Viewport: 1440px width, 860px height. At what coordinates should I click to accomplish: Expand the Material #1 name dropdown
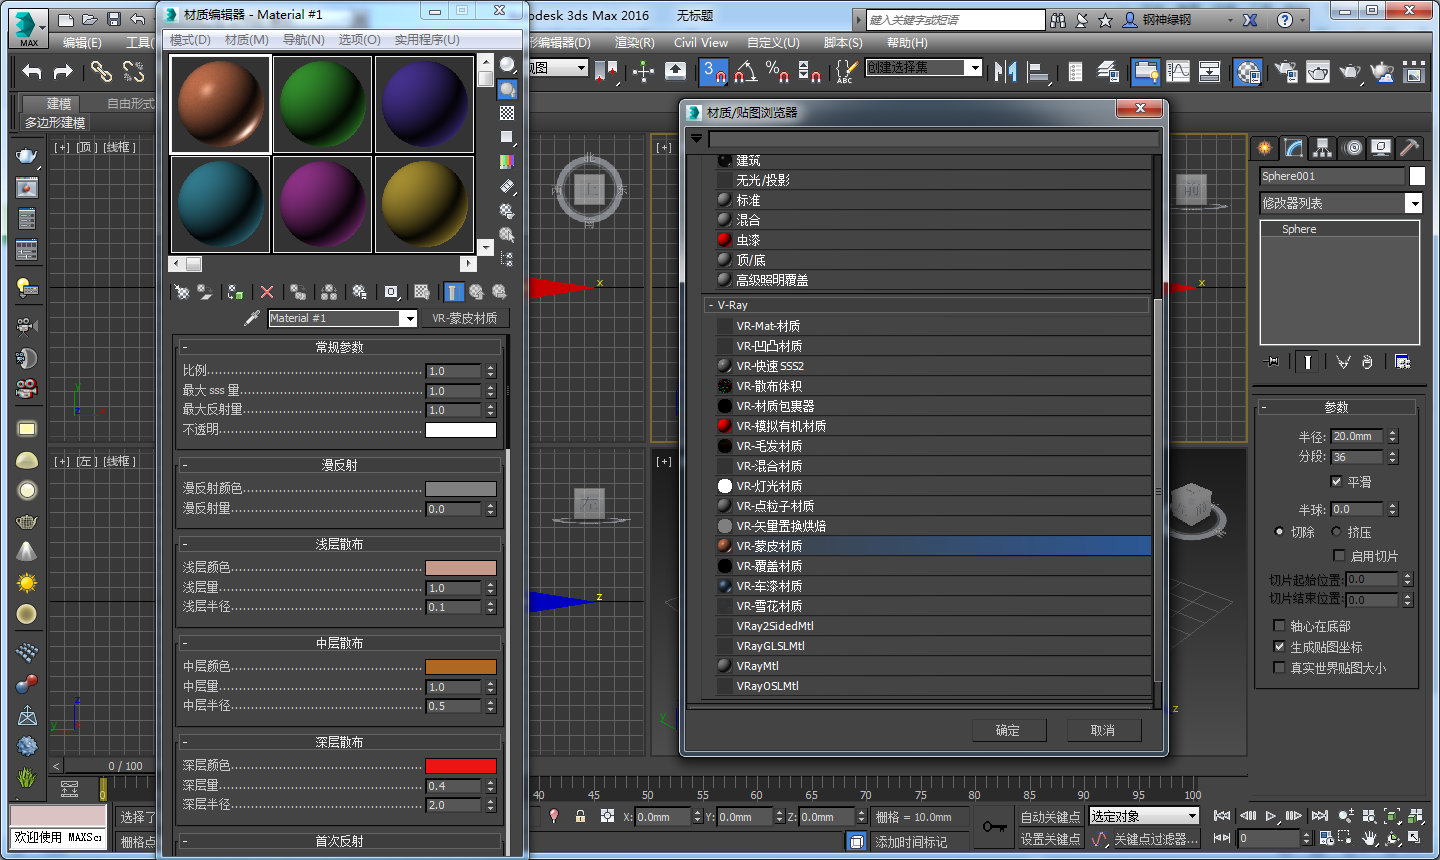(408, 318)
